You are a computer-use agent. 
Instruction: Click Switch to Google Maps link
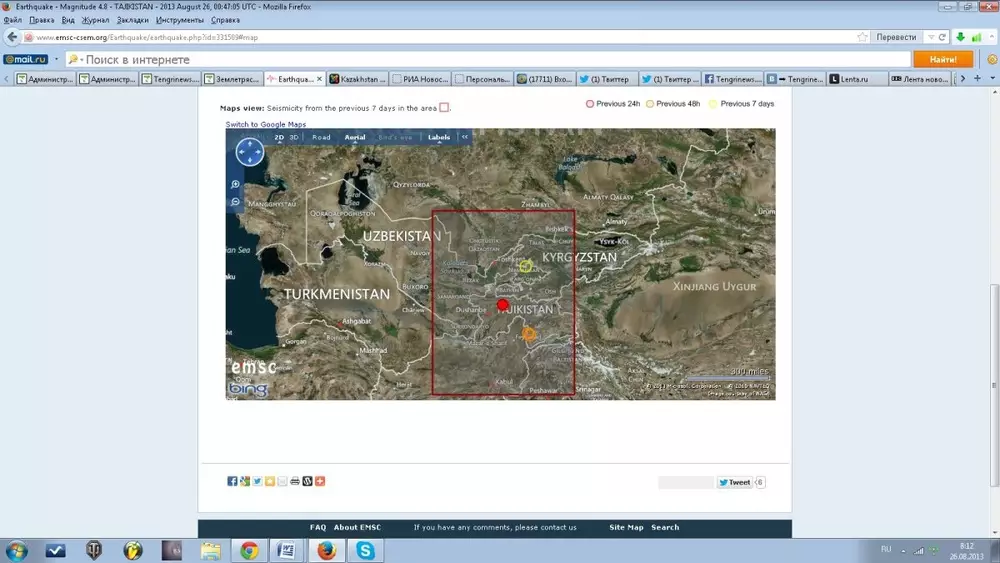(x=265, y=124)
